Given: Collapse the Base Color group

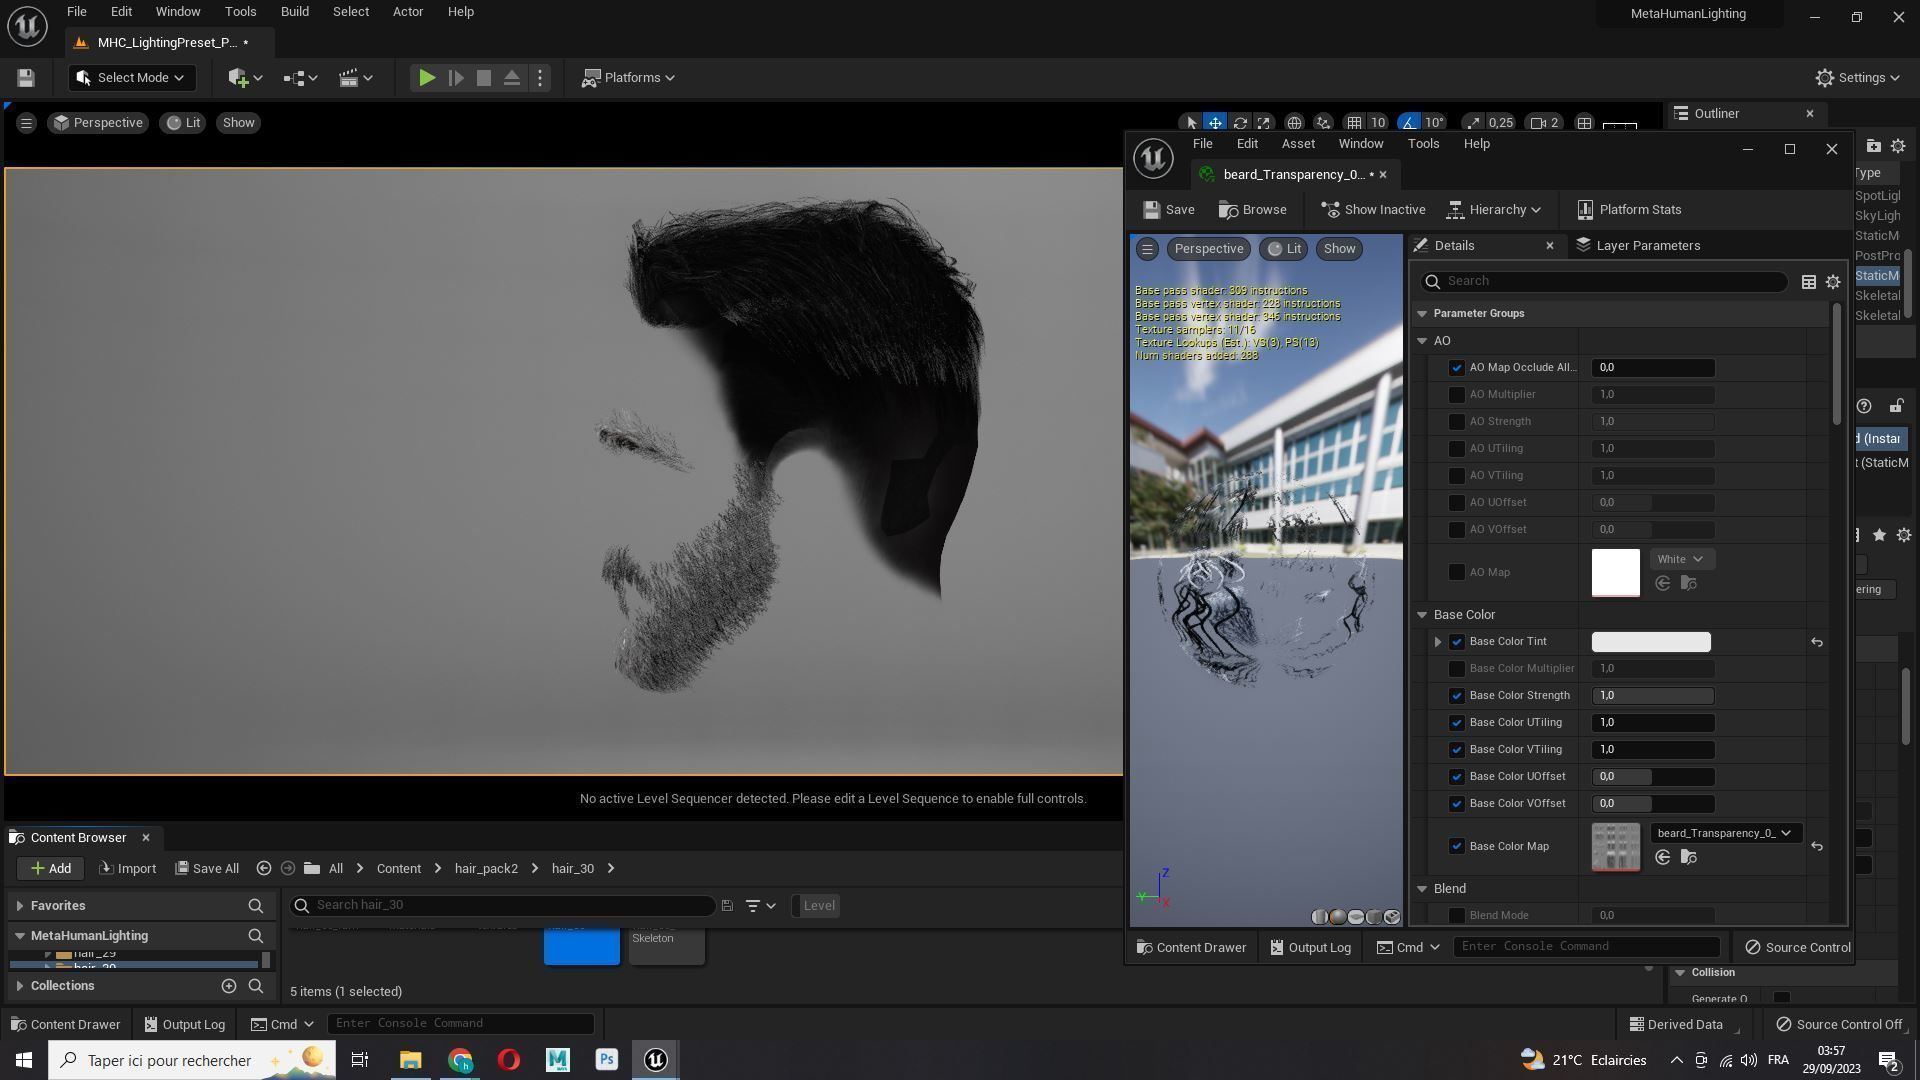Looking at the screenshot, I should 1422,615.
